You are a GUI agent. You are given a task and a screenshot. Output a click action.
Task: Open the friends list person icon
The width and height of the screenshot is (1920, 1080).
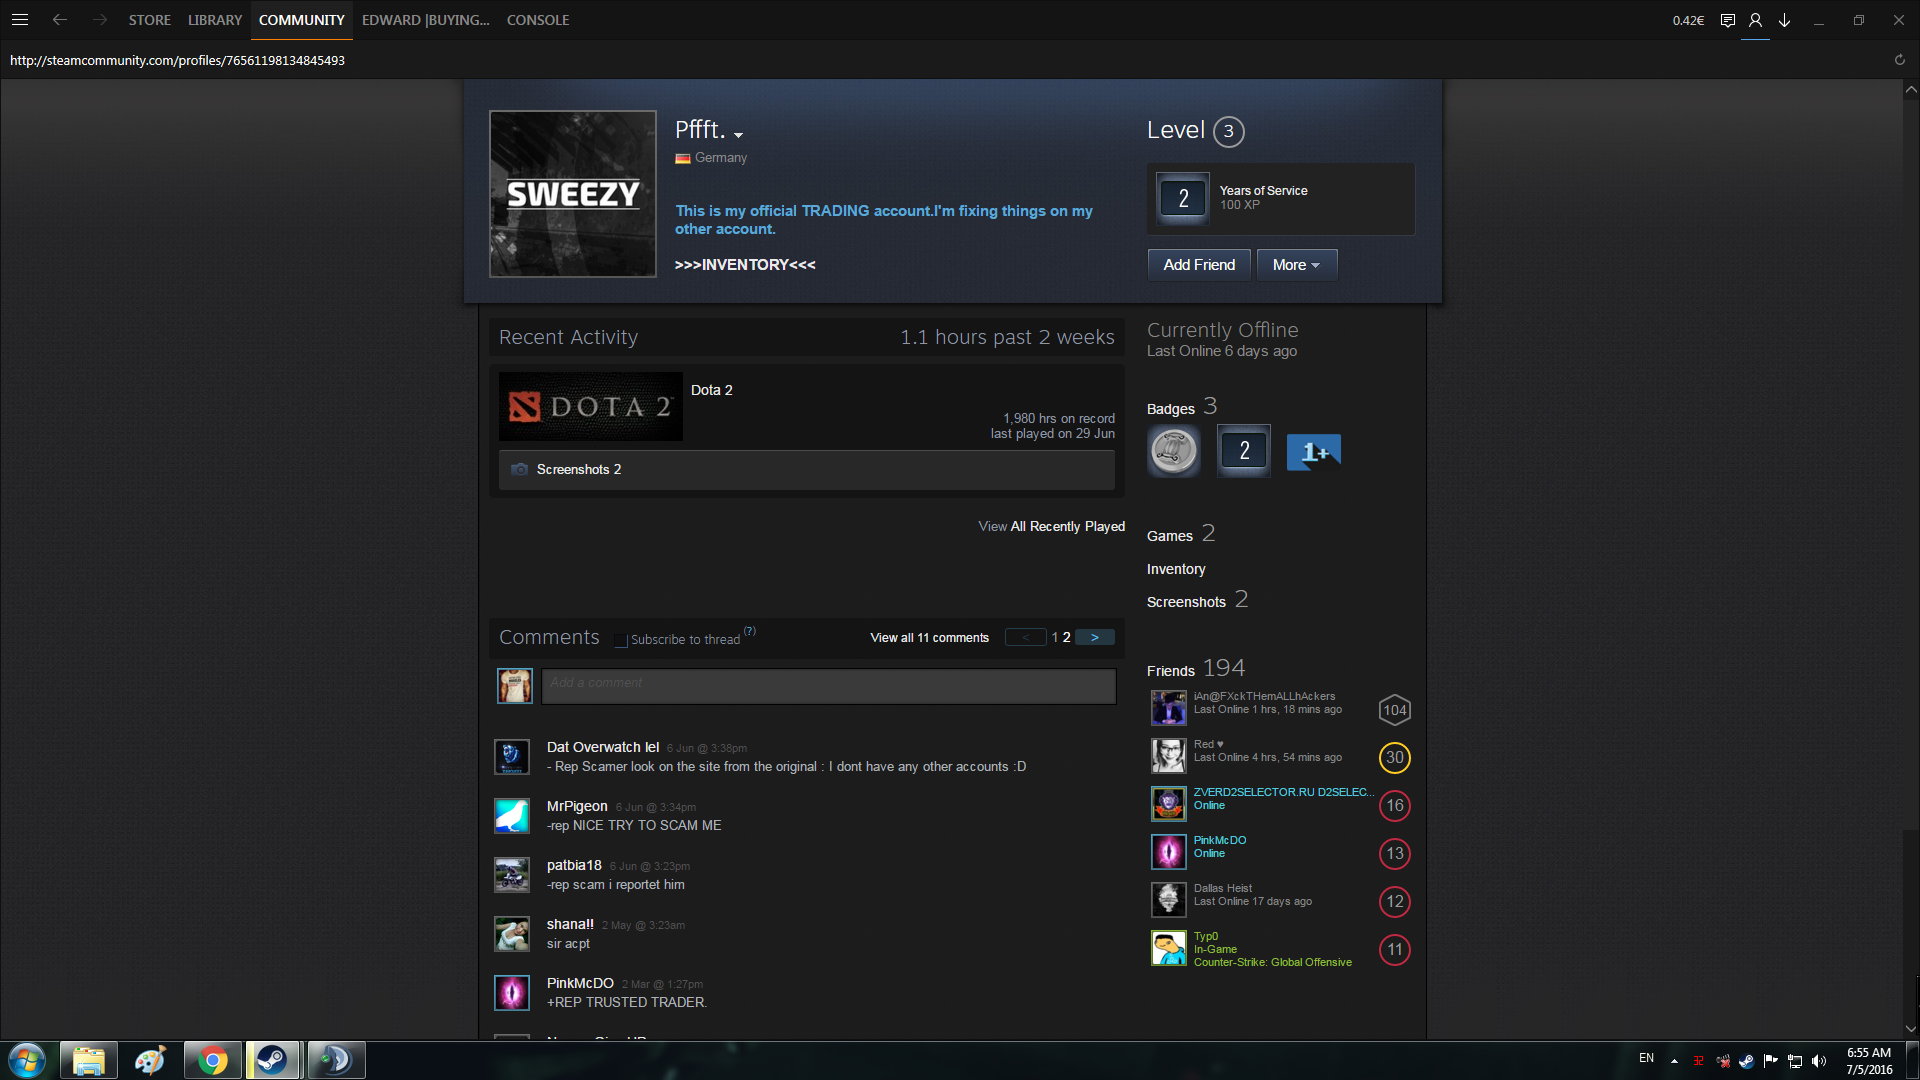[1755, 20]
